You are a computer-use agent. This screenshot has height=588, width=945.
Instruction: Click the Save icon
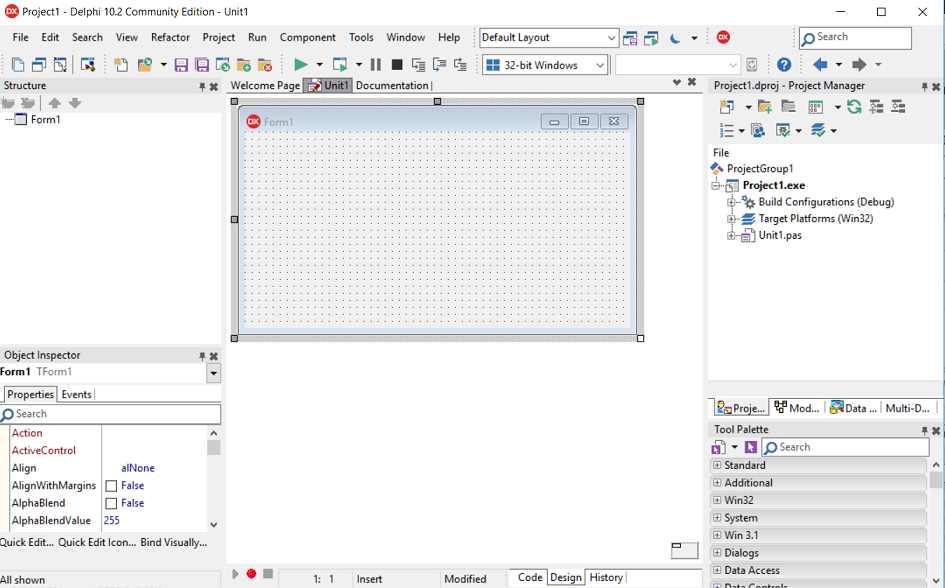click(x=181, y=64)
